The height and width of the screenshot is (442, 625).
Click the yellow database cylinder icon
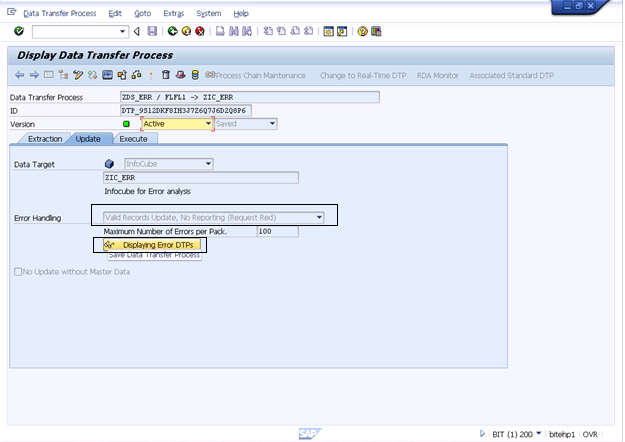[x=195, y=75]
